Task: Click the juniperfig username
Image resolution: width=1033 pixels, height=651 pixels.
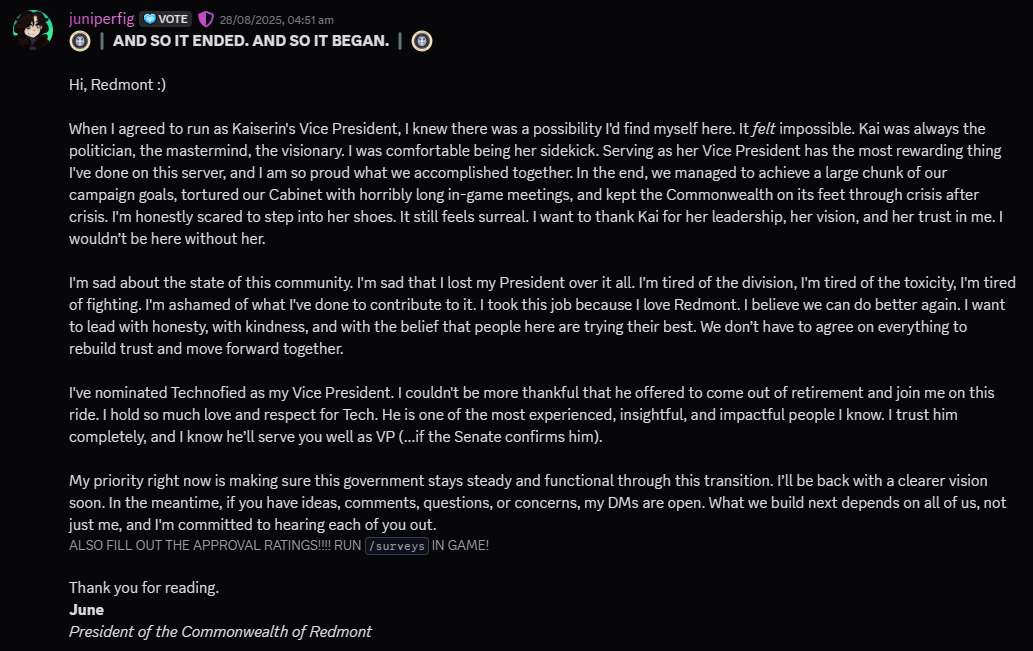Action: click(101, 18)
